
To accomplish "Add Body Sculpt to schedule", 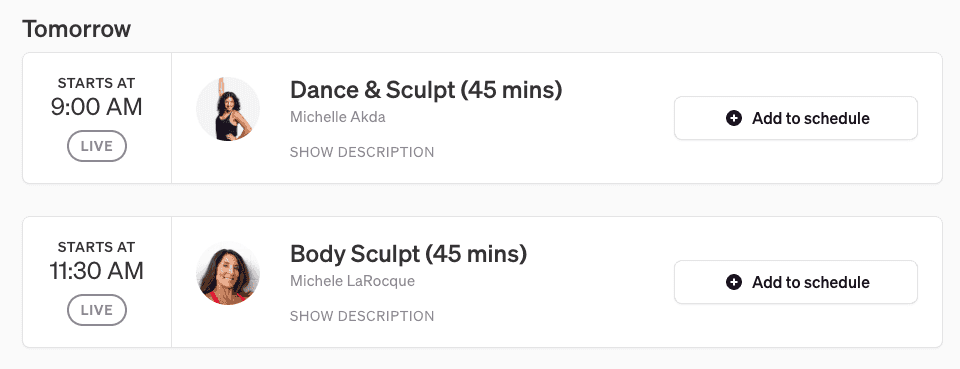I will 796,282.
